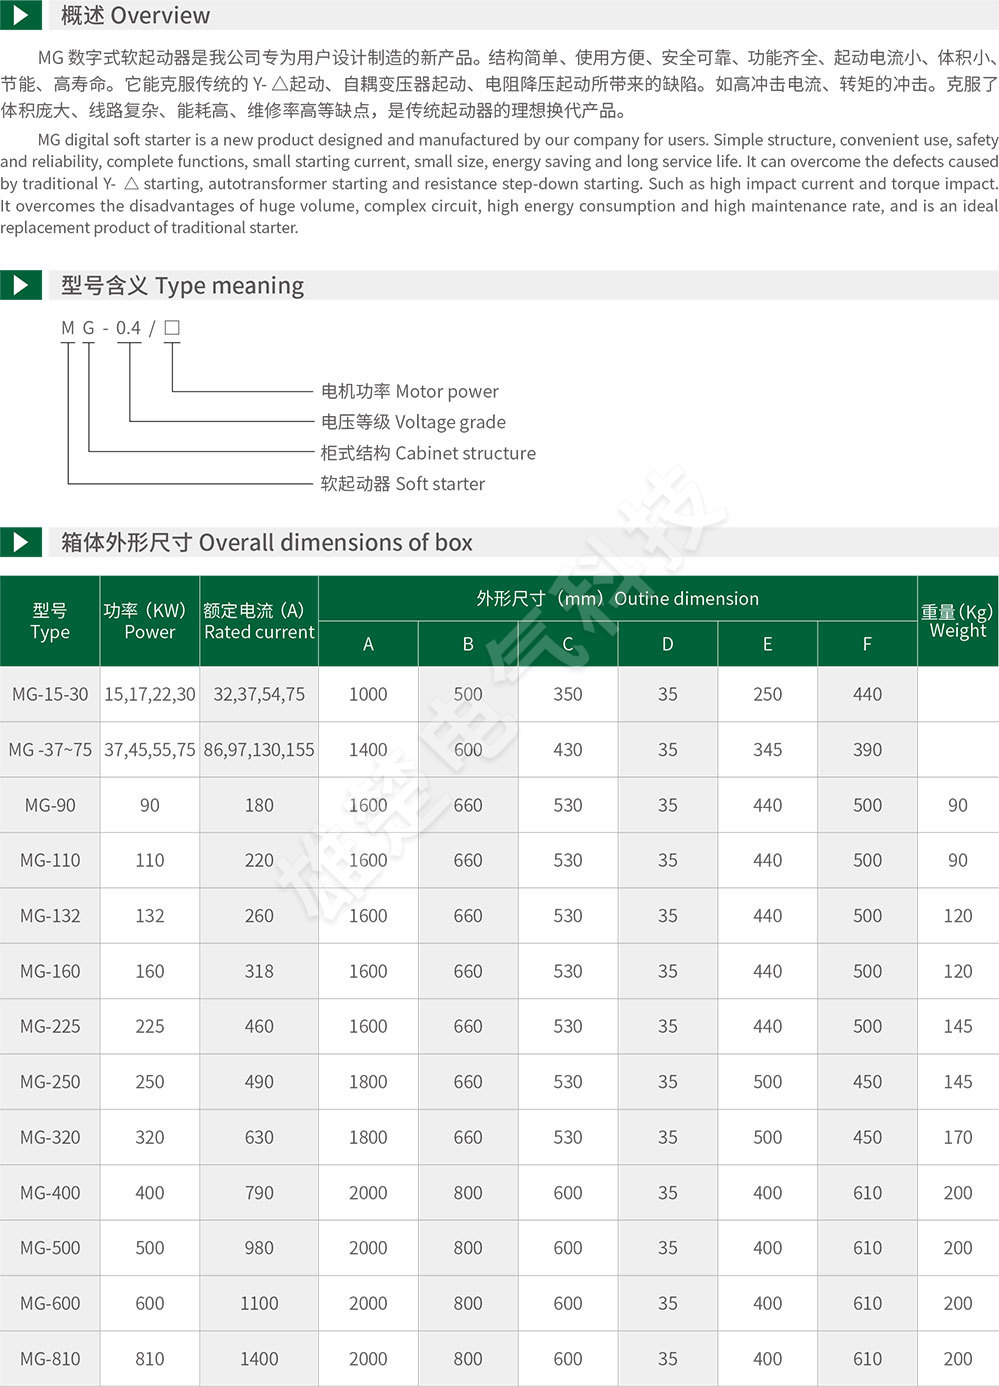Click the green arrow icon beside Type meaning
999x1387 pixels.
[x=21, y=285]
